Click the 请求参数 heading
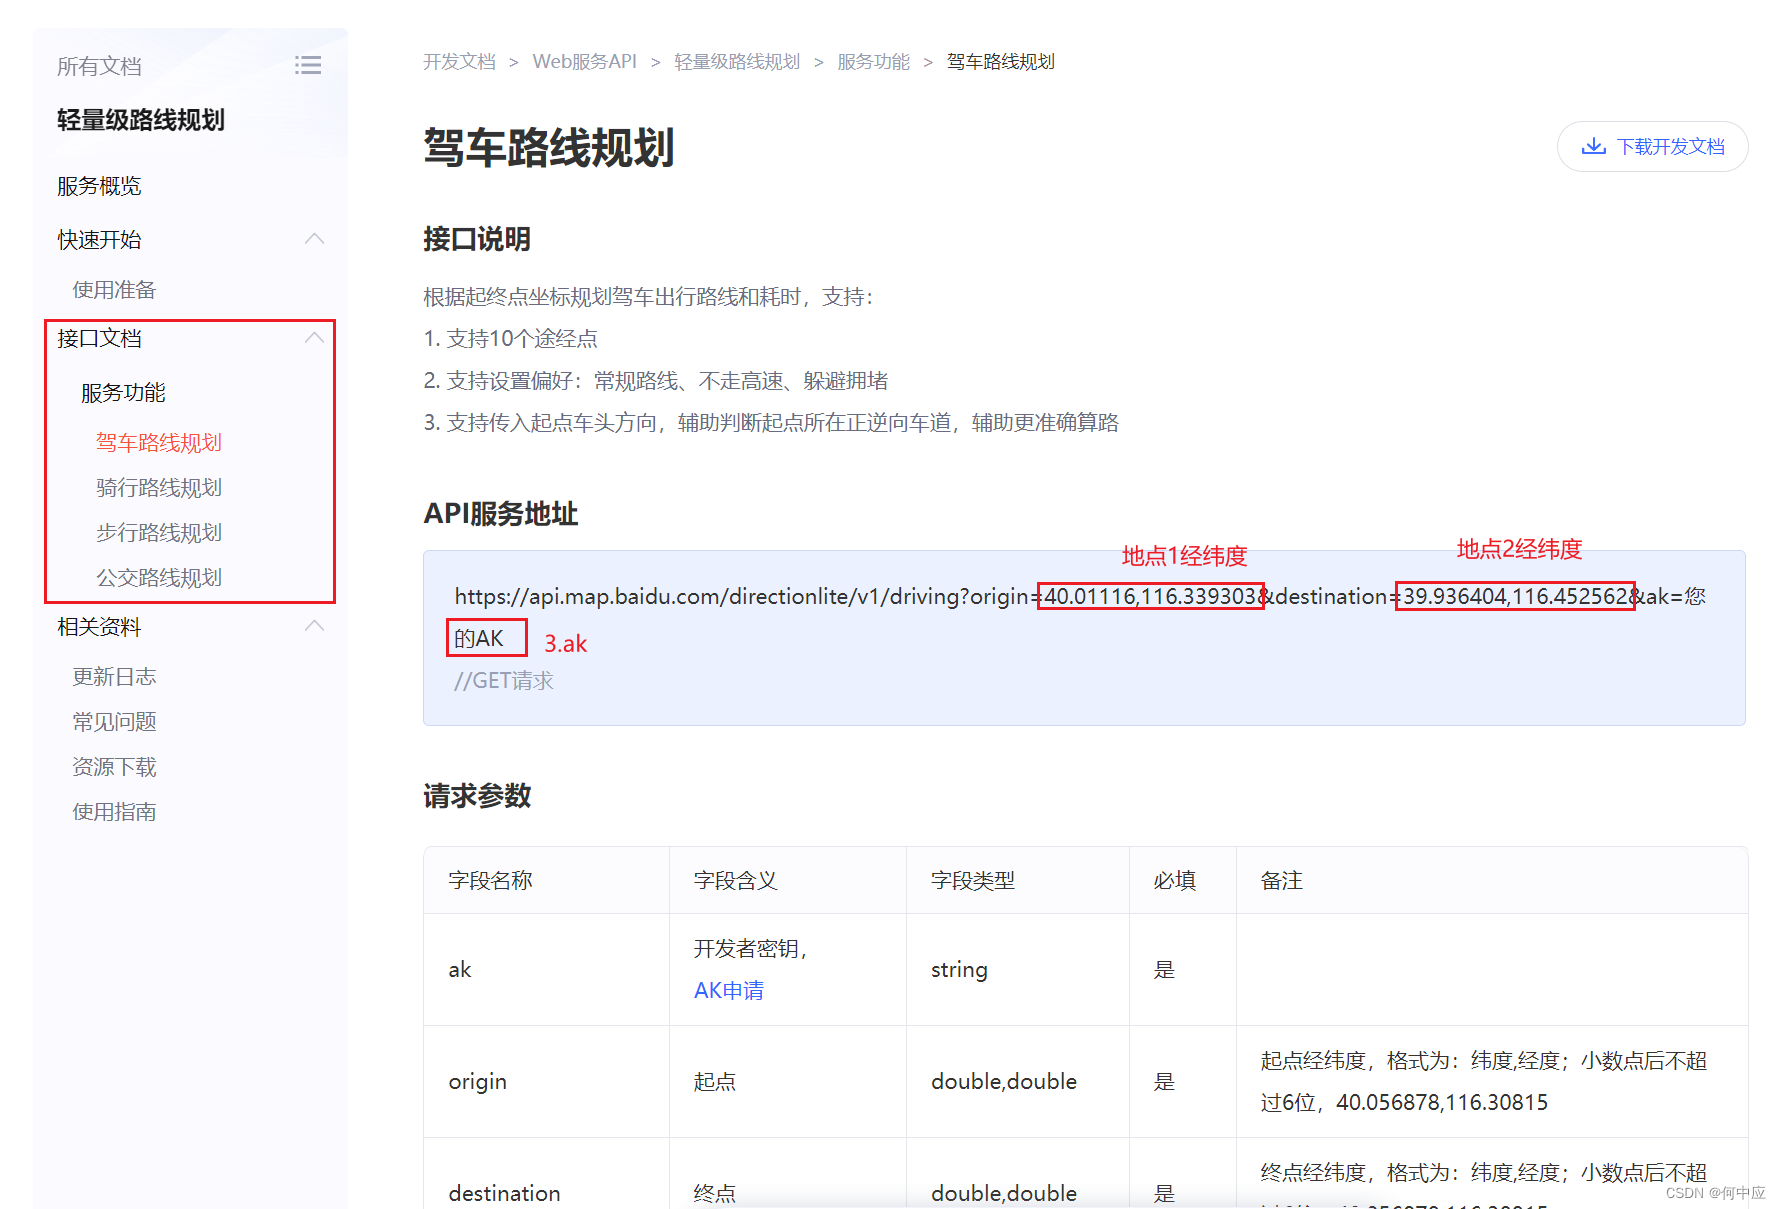The height and width of the screenshot is (1209, 1781). coord(477,796)
